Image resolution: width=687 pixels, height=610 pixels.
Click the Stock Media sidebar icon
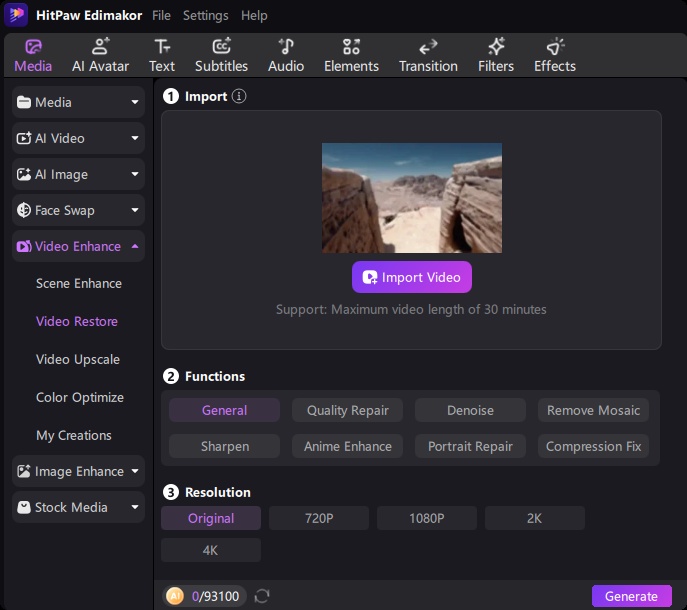coord(24,507)
